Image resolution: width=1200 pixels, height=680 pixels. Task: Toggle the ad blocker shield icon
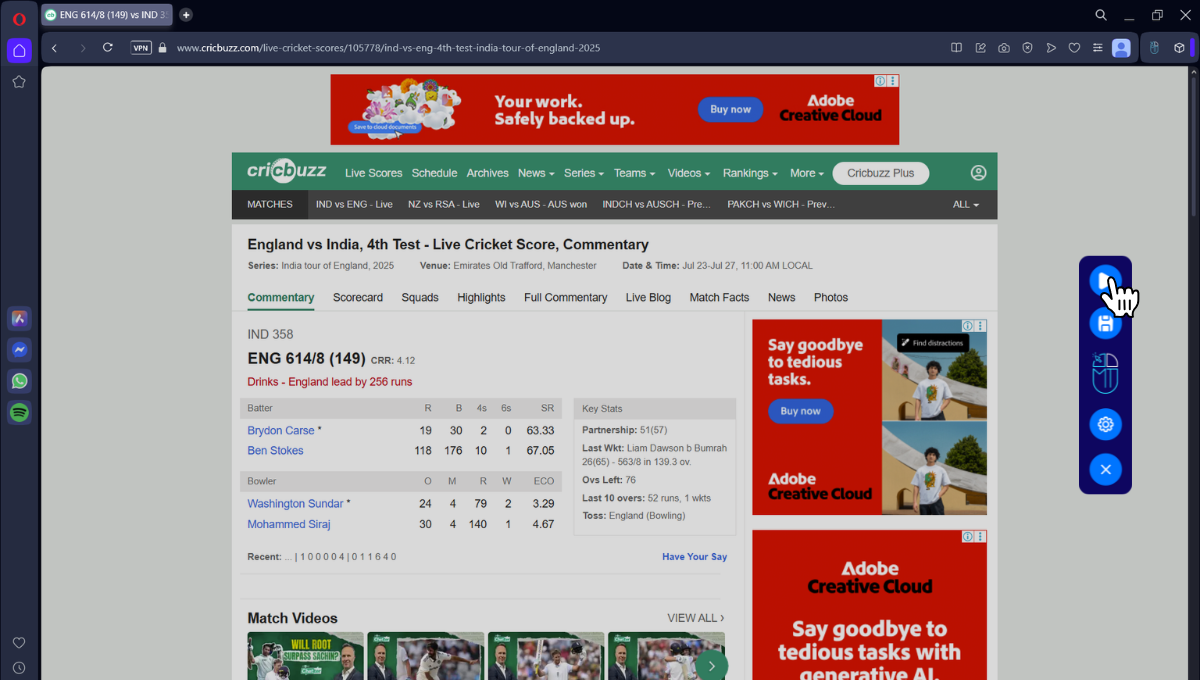tap(1027, 48)
